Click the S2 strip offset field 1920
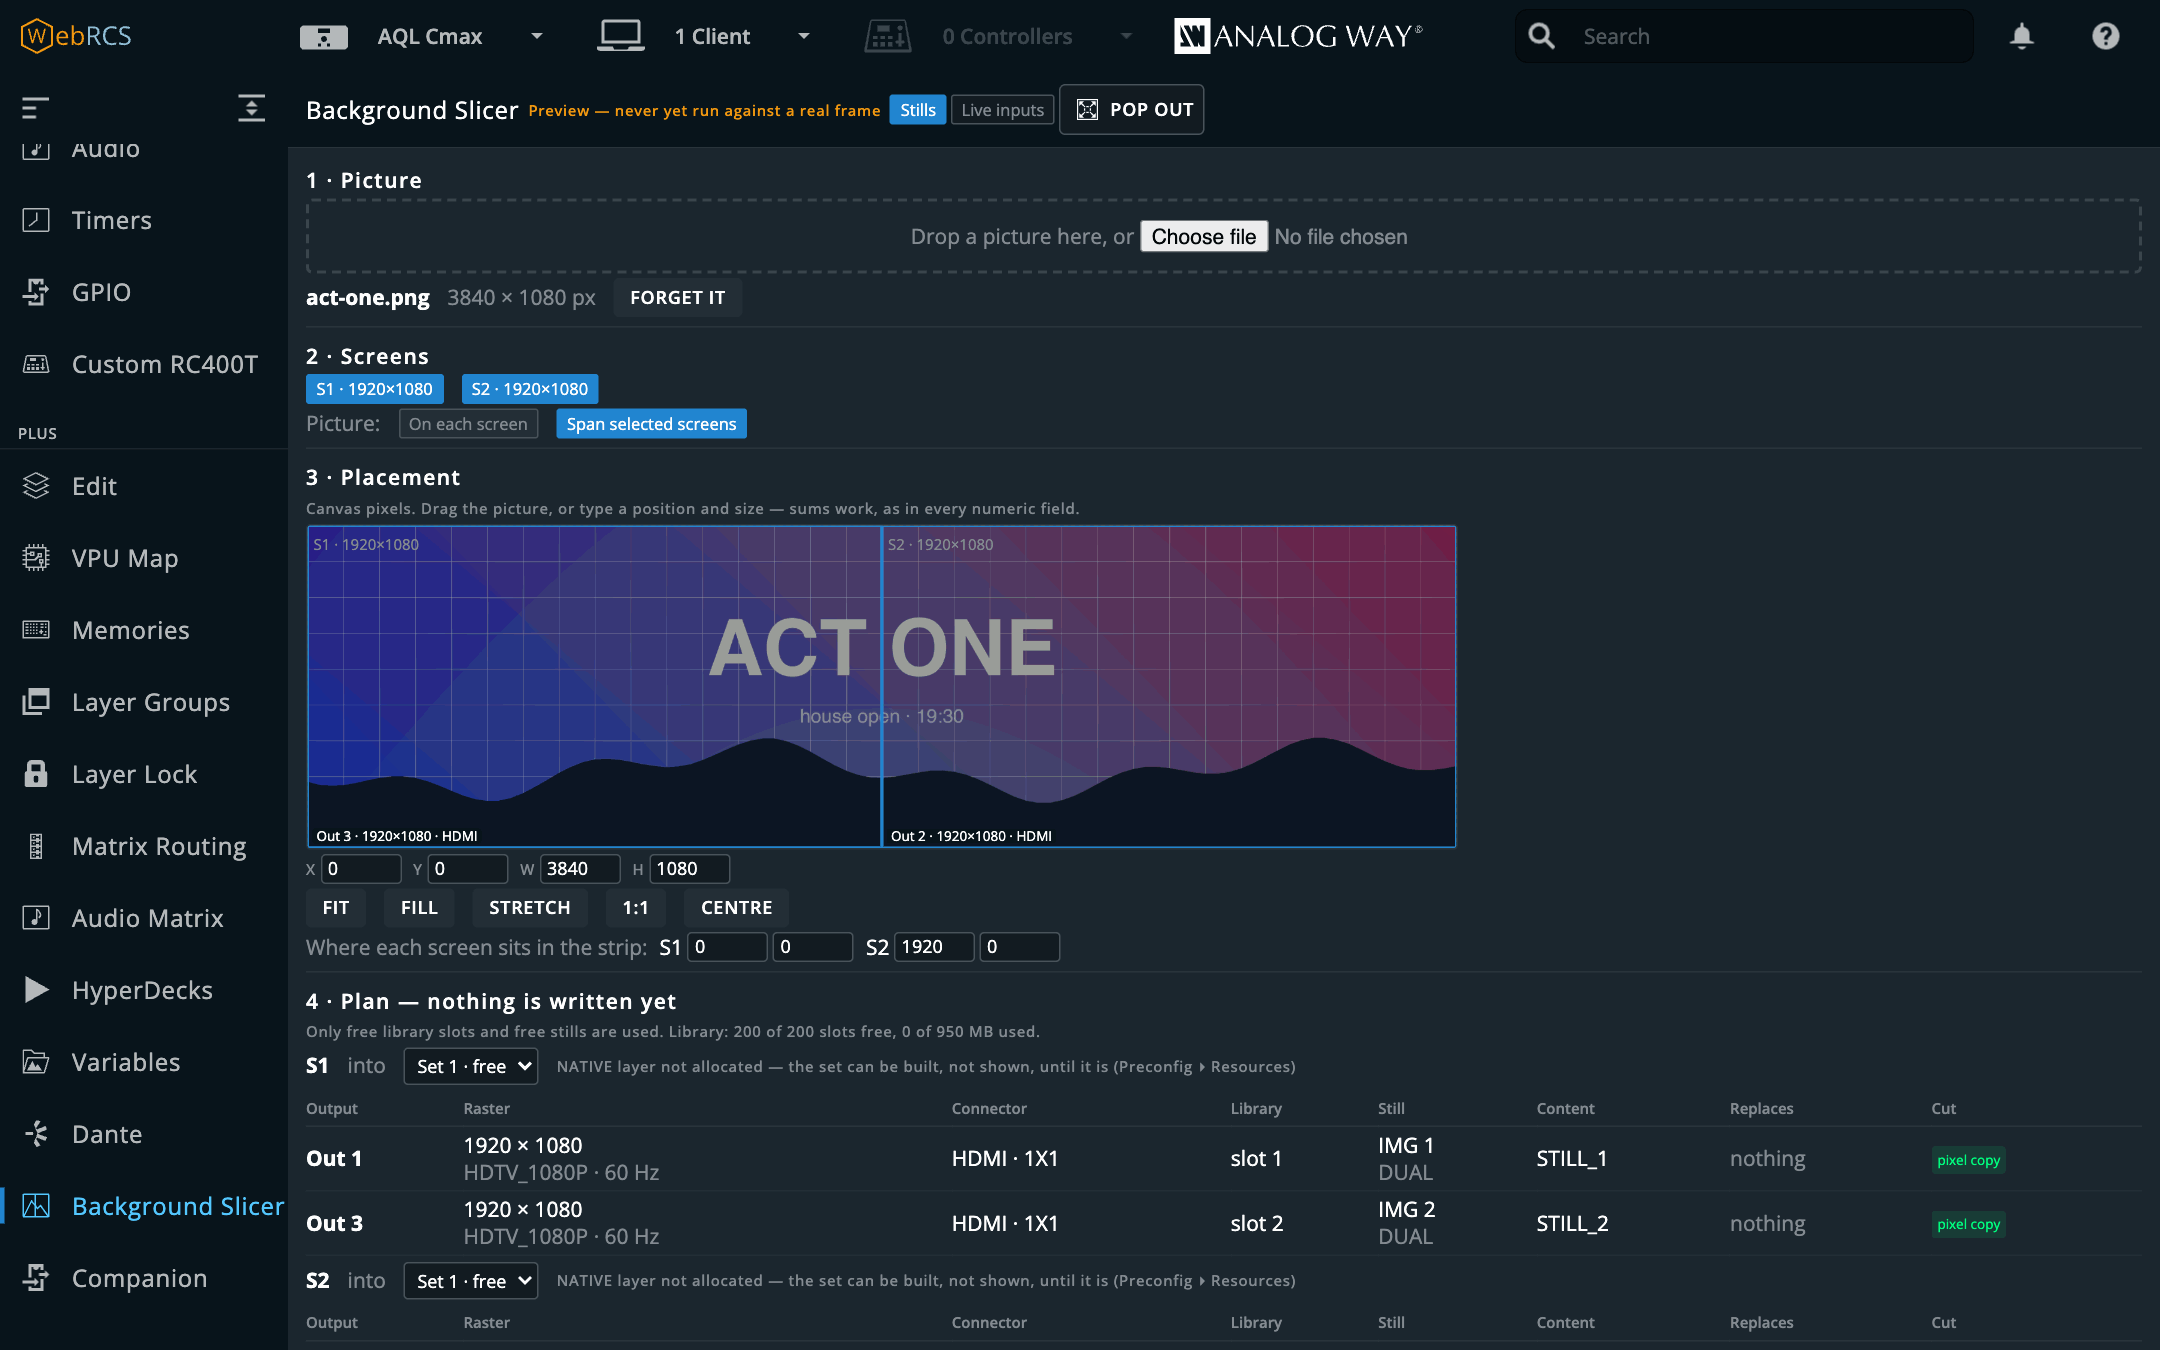The height and width of the screenshot is (1350, 2160). click(x=934, y=947)
